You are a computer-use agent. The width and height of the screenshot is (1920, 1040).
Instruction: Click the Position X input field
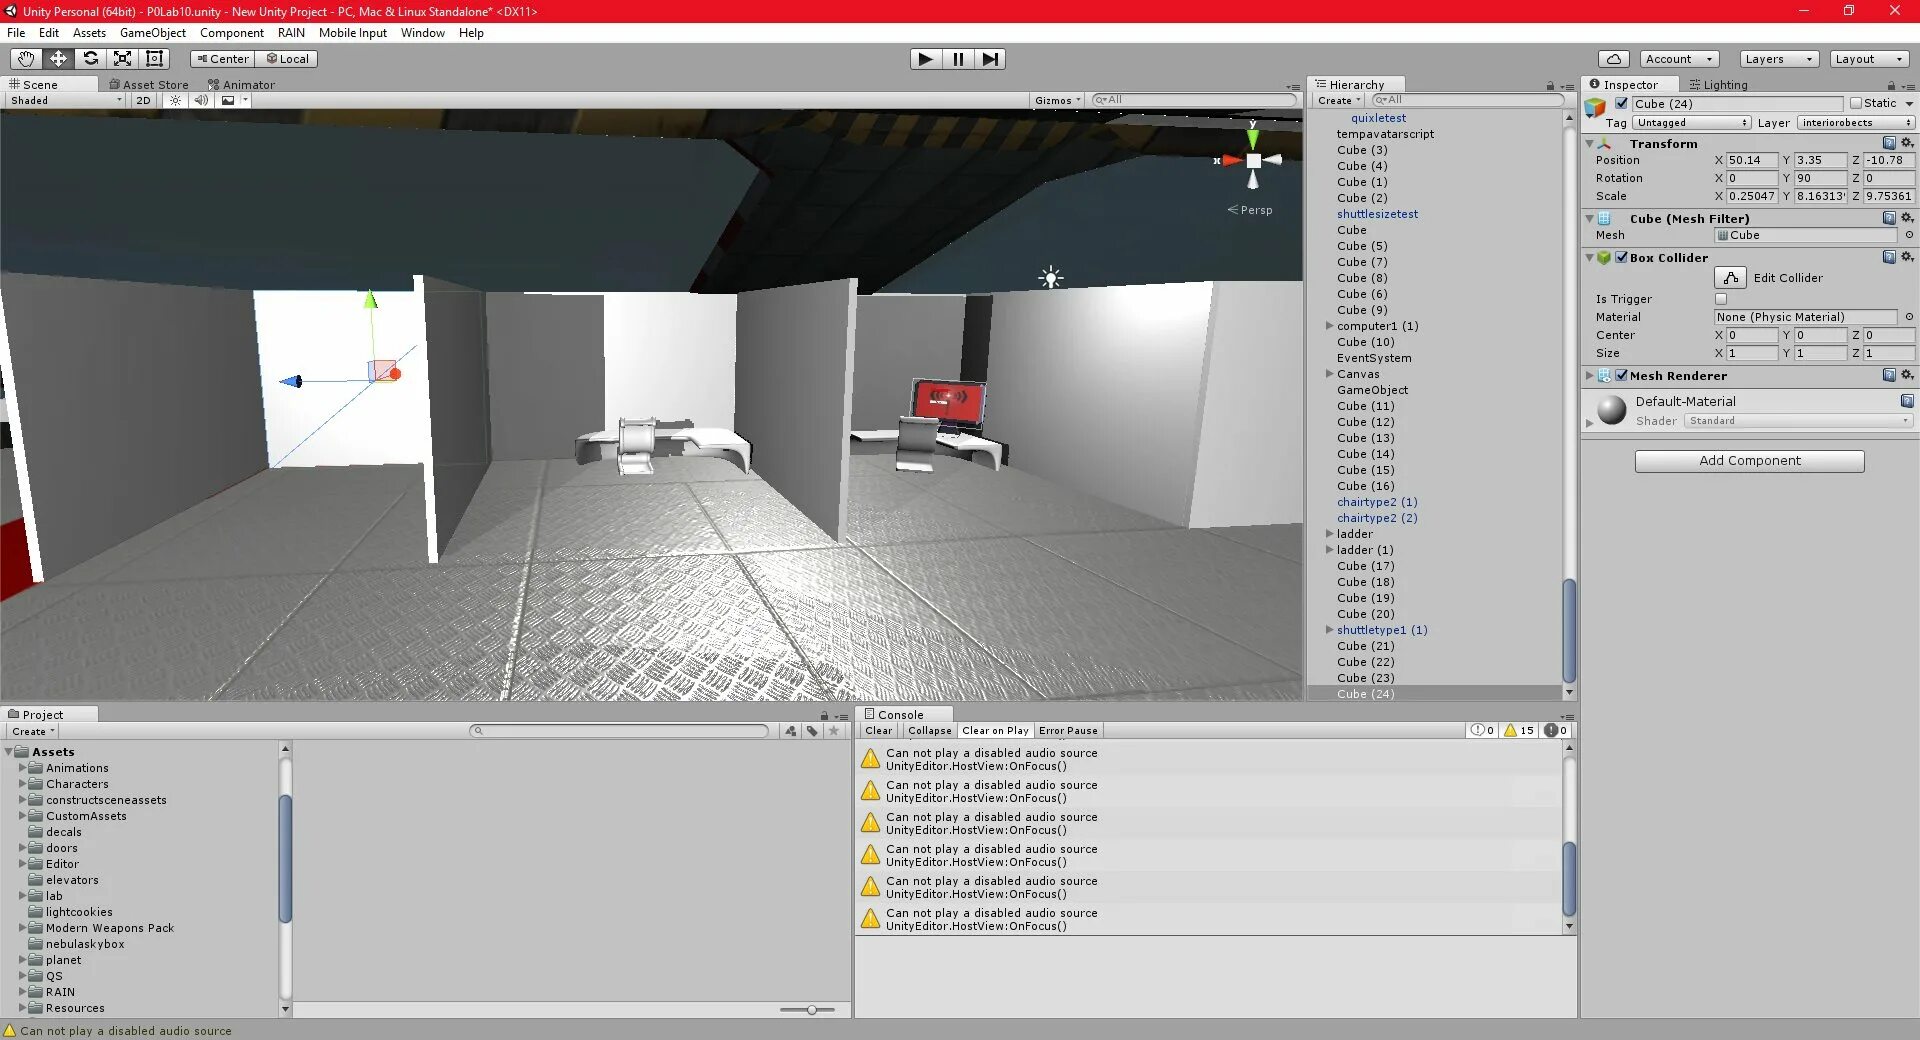tap(1752, 160)
